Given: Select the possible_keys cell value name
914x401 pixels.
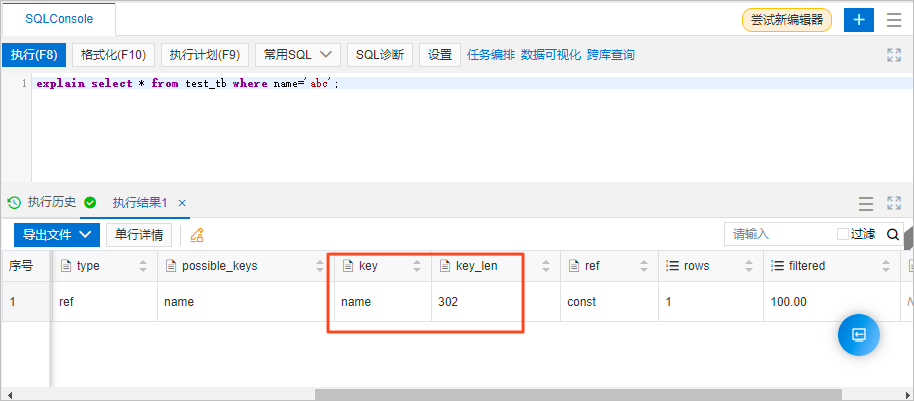Looking at the screenshot, I should click(245, 302).
